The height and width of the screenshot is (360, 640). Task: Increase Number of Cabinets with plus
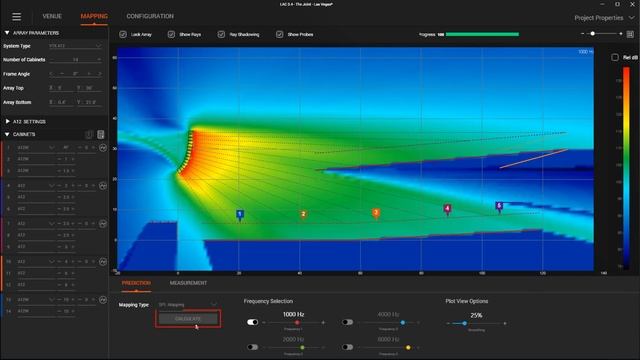tap(99, 60)
